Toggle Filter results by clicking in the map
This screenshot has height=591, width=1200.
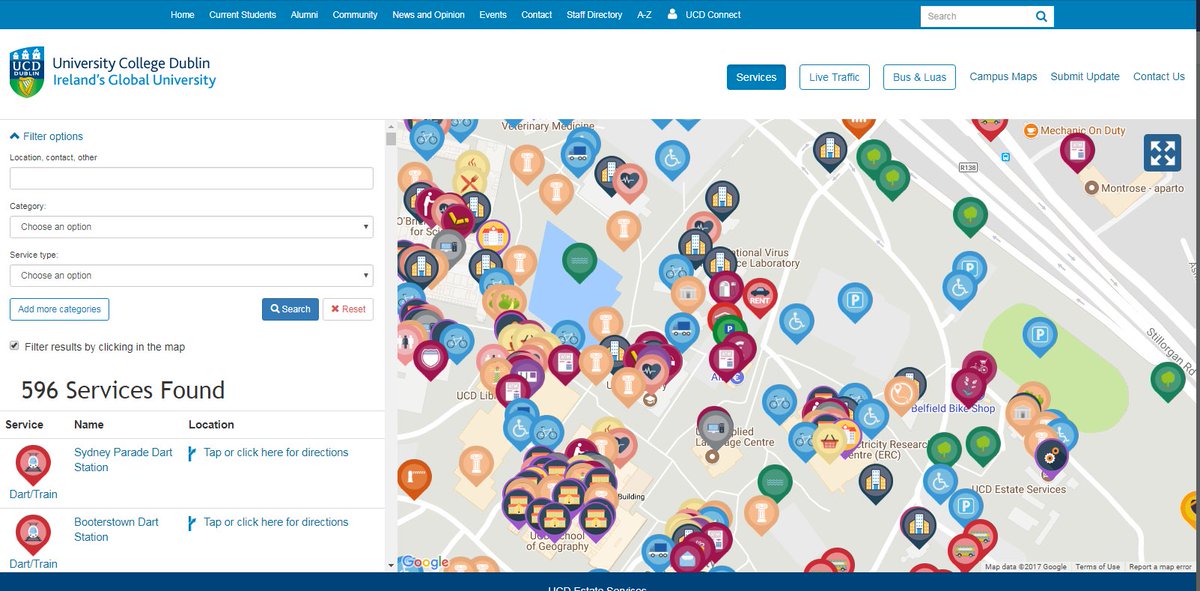(14, 346)
